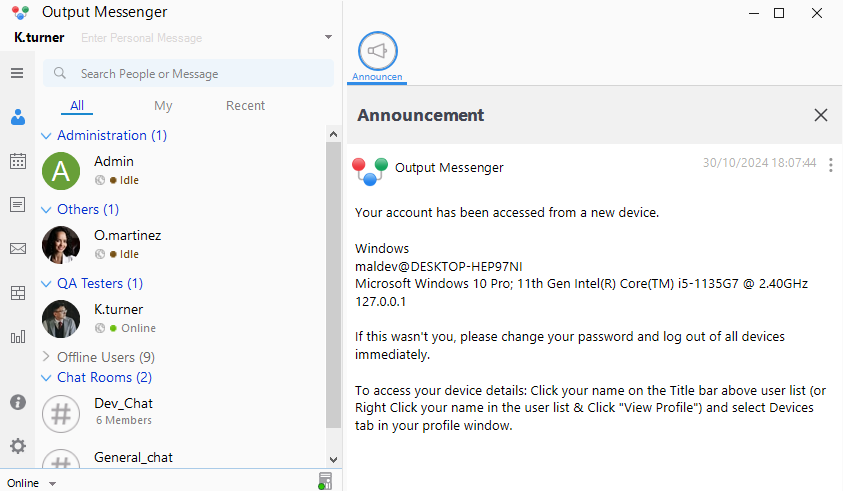Screen dimensions: 843x491
Task: Open the bar chart reports icon
Action: pyautogui.click(x=18, y=337)
